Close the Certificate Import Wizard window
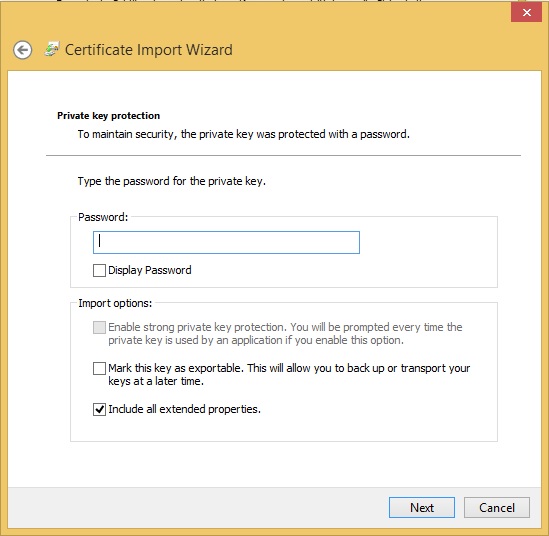Viewport: 549px width, 536px height. point(526,13)
